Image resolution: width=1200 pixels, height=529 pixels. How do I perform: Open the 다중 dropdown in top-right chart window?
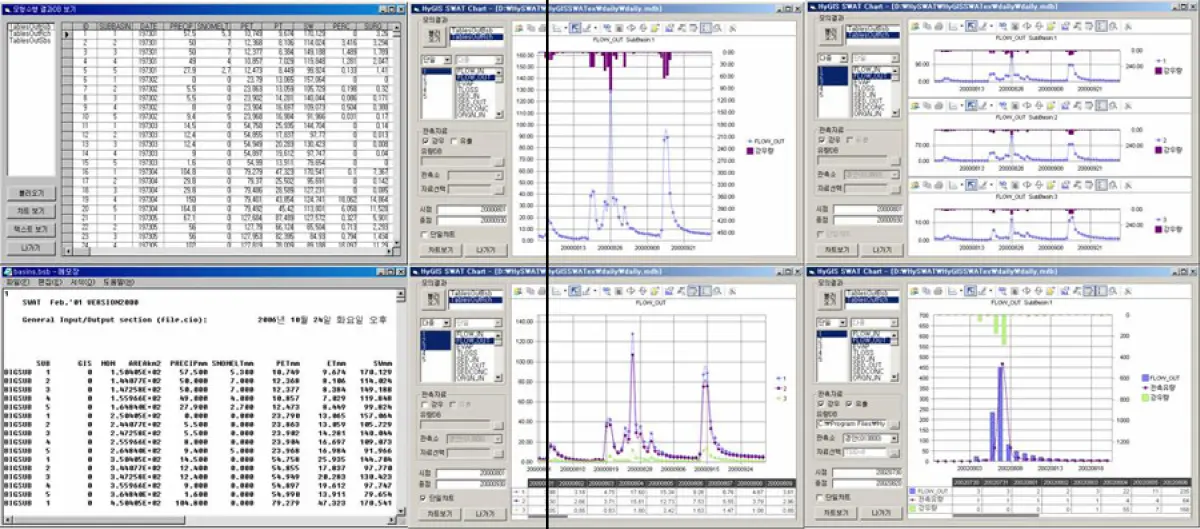tap(829, 59)
